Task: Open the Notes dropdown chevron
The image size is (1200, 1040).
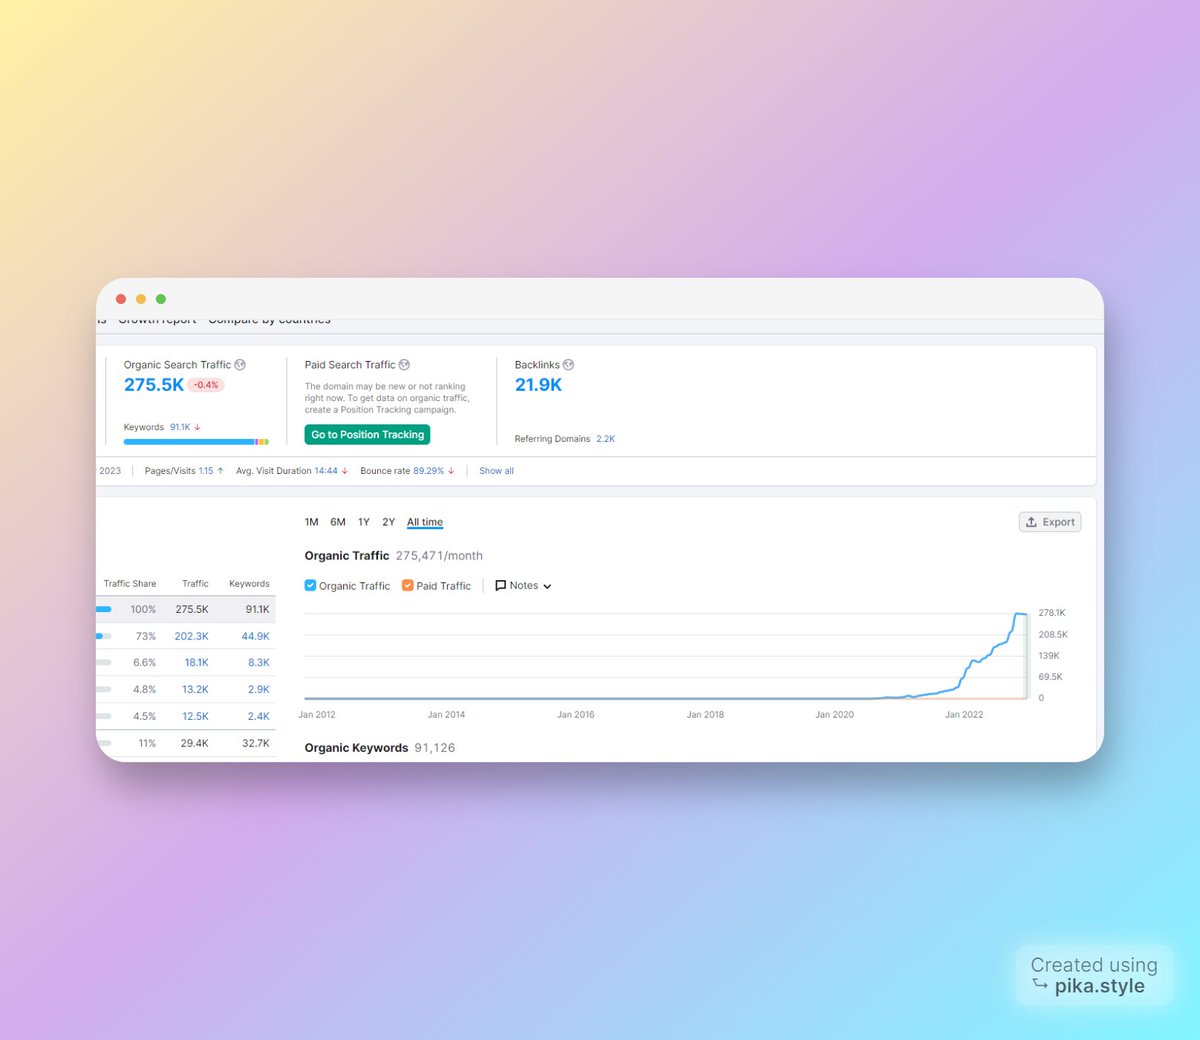Action: click(547, 587)
